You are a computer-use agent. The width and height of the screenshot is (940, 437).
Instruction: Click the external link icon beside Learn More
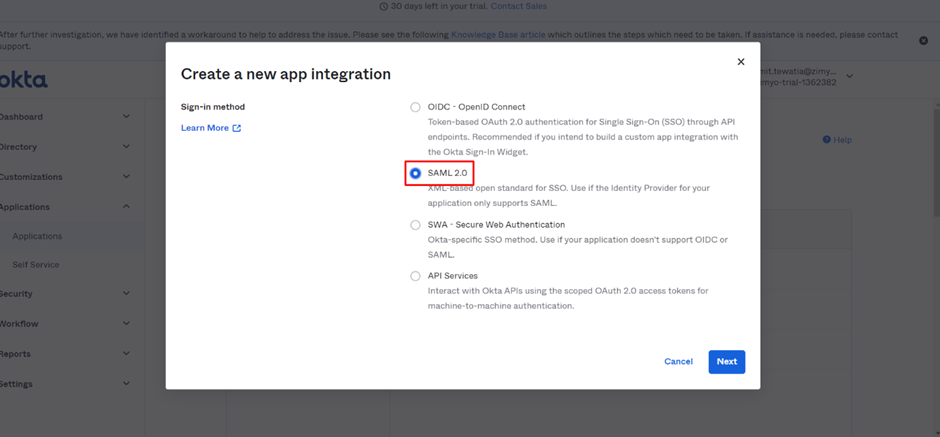click(x=237, y=128)
